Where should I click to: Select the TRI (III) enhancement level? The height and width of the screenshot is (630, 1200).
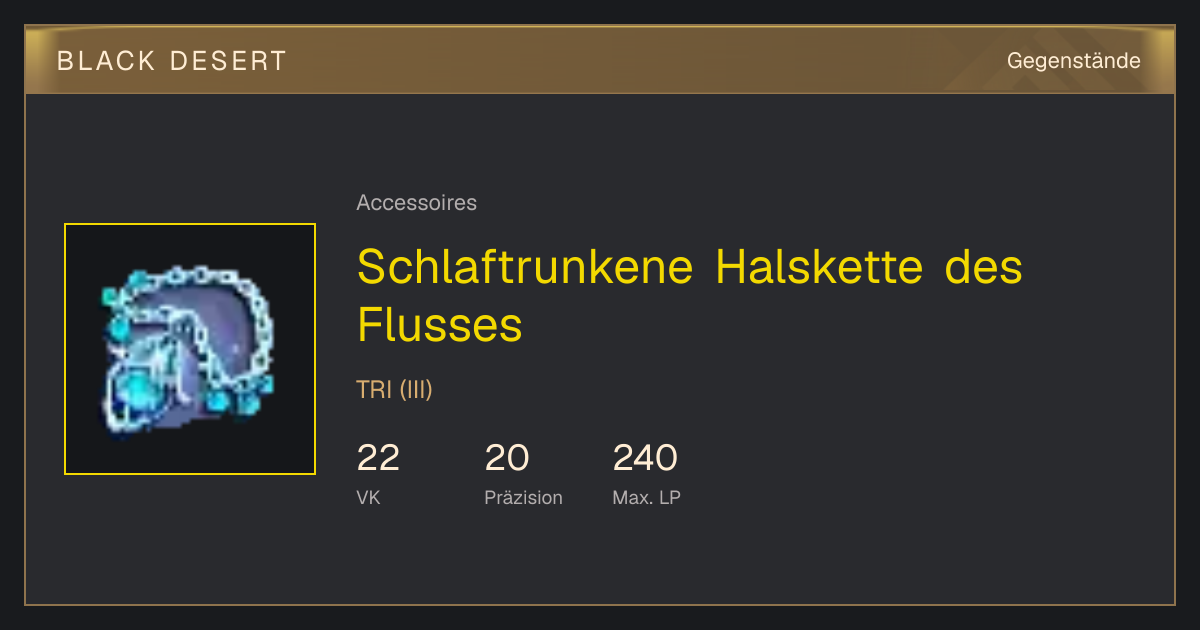pyautogui.click(x=394, y=390)
